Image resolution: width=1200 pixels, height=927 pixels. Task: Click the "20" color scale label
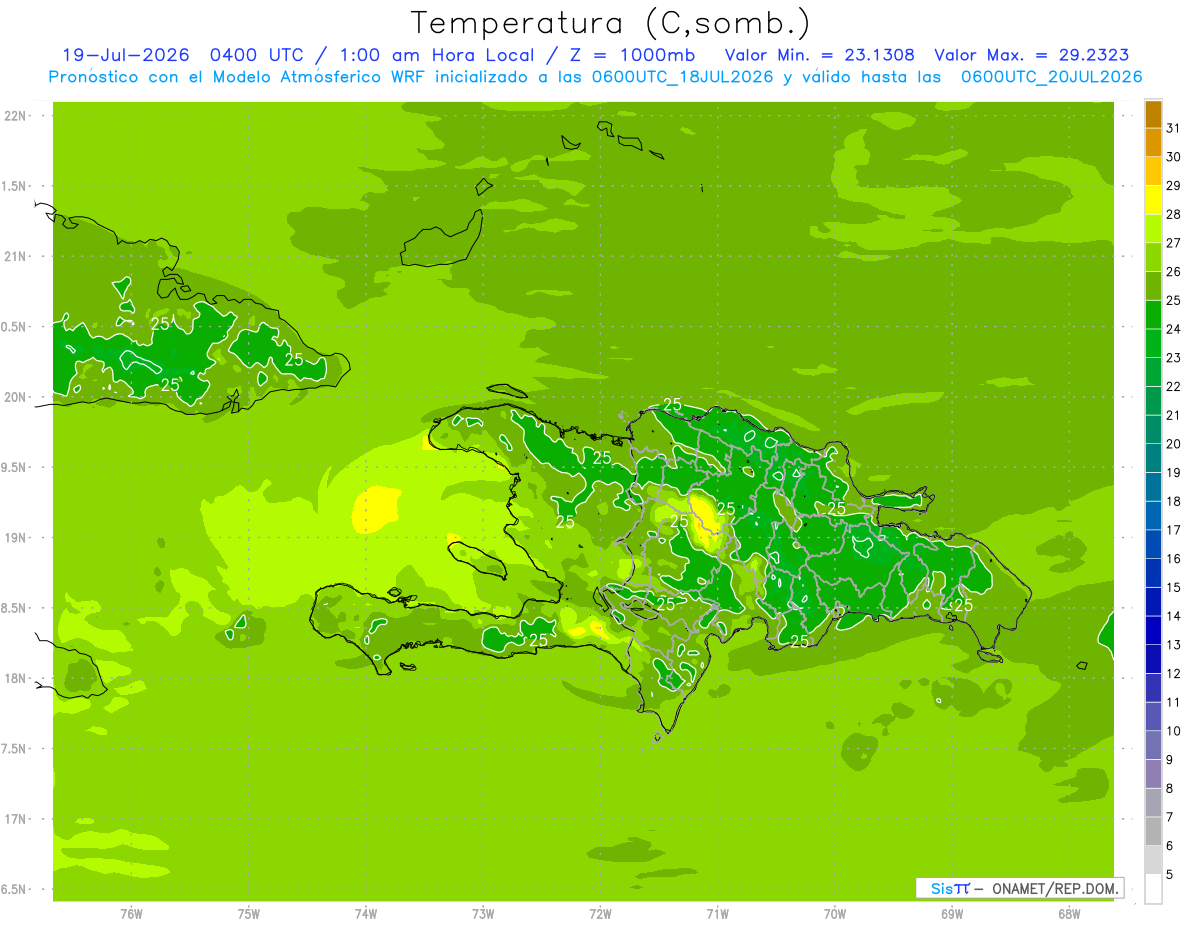[1173, 444]
